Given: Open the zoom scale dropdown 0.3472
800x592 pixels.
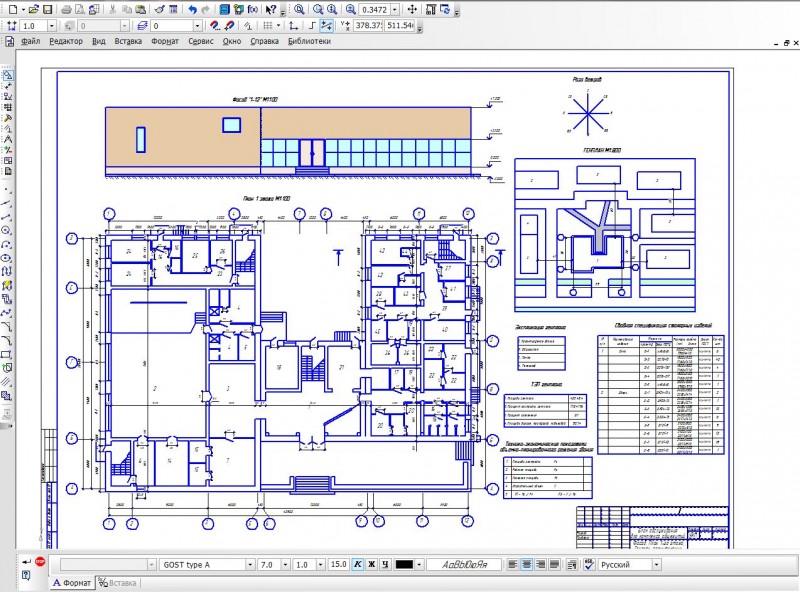Looking at the screenshot, I should tap(395, 10).
